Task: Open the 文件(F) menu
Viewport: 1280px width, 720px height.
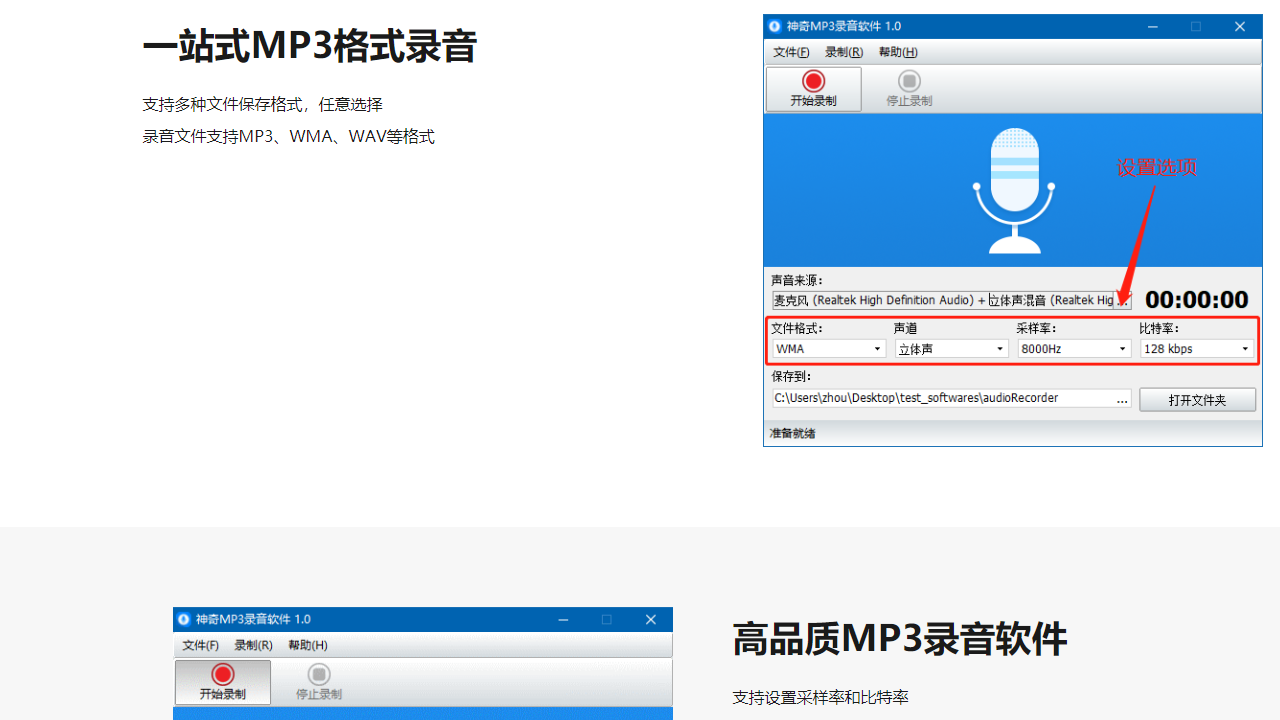Action: click(790, 52)
